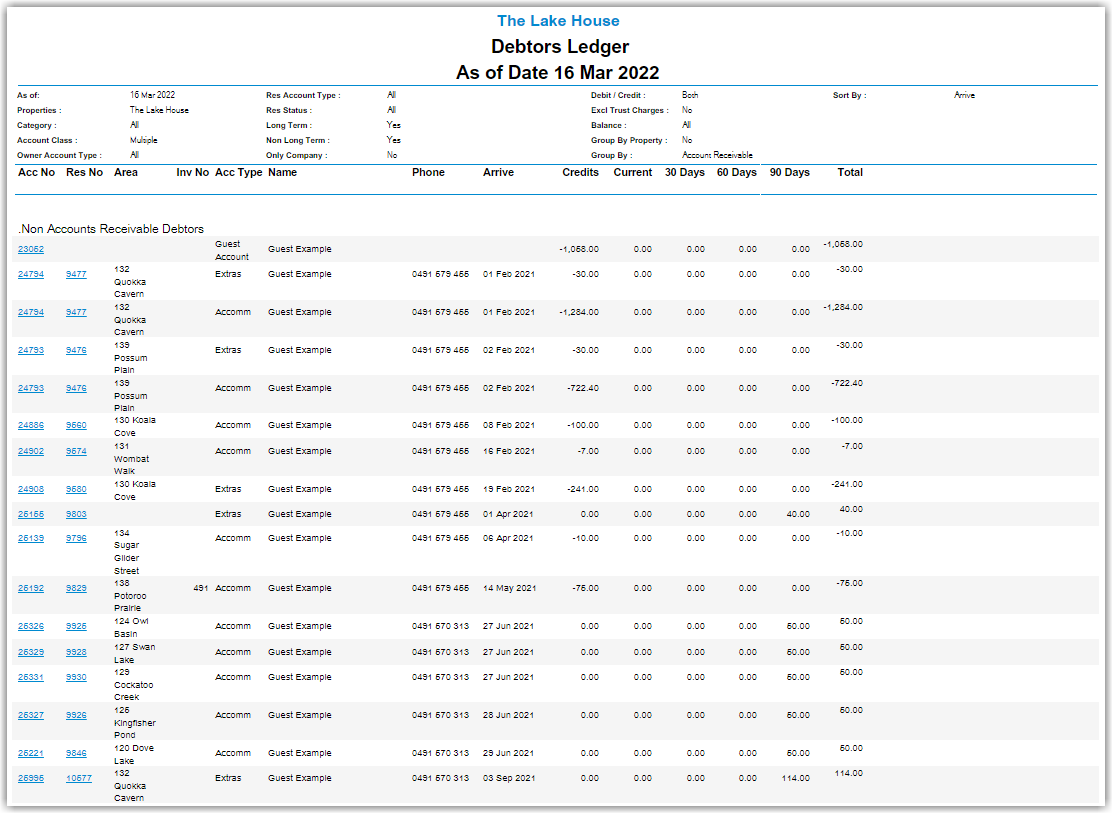Open reservation 9476 on the Extras row

76,351
